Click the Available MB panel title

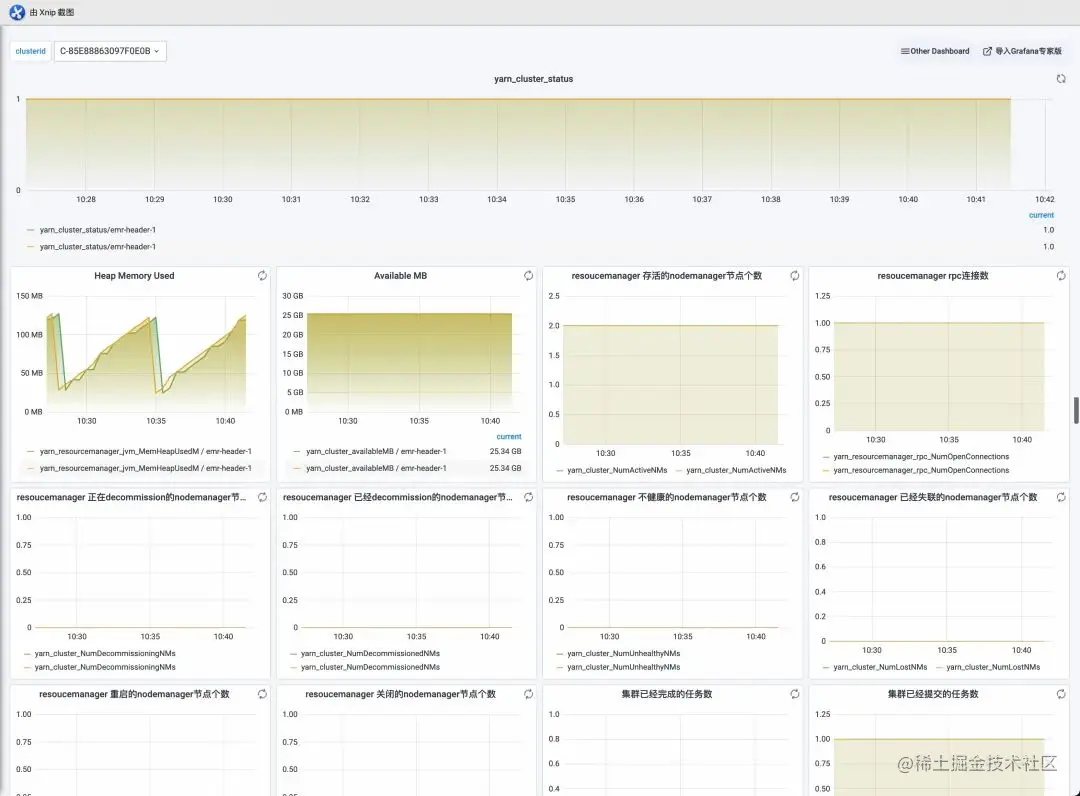coord(400,275)
